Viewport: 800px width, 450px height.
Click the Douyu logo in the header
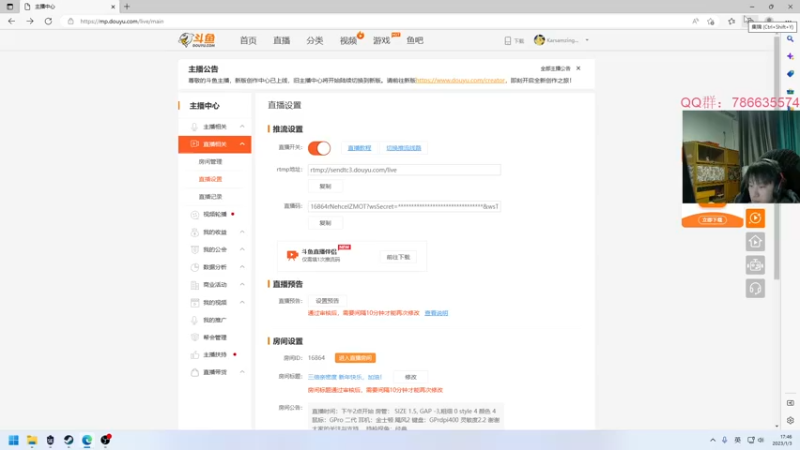tap(197, 40)
